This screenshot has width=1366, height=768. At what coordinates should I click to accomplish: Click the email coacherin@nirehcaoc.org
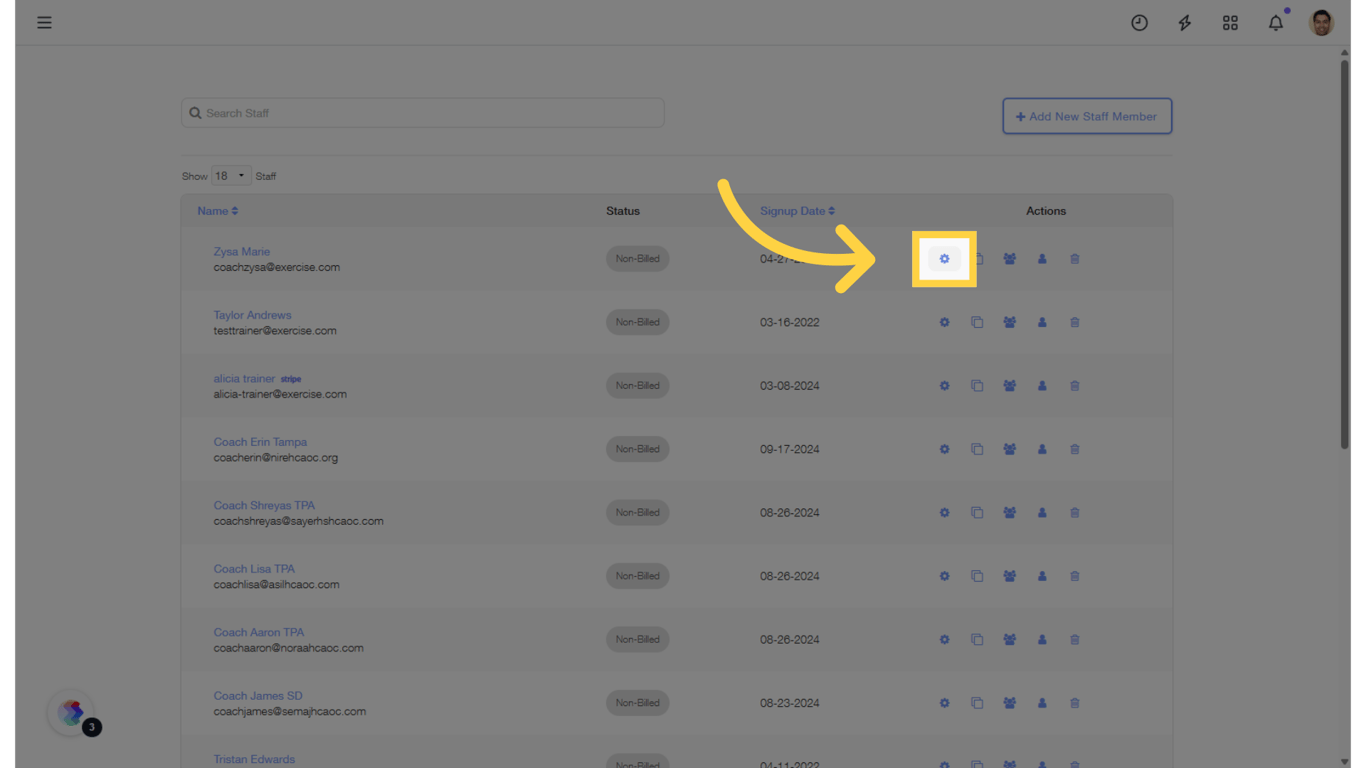tap(276, 458)
